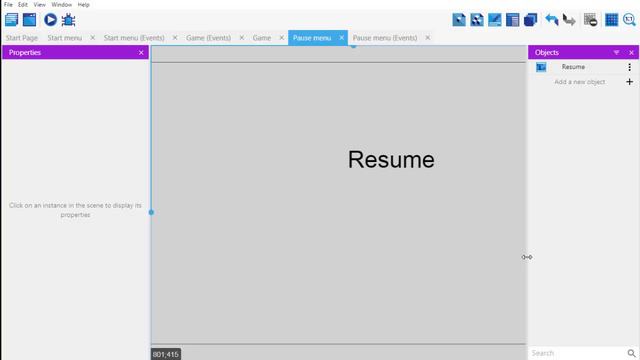Open the instance properties panel icon

coord(495,20)
